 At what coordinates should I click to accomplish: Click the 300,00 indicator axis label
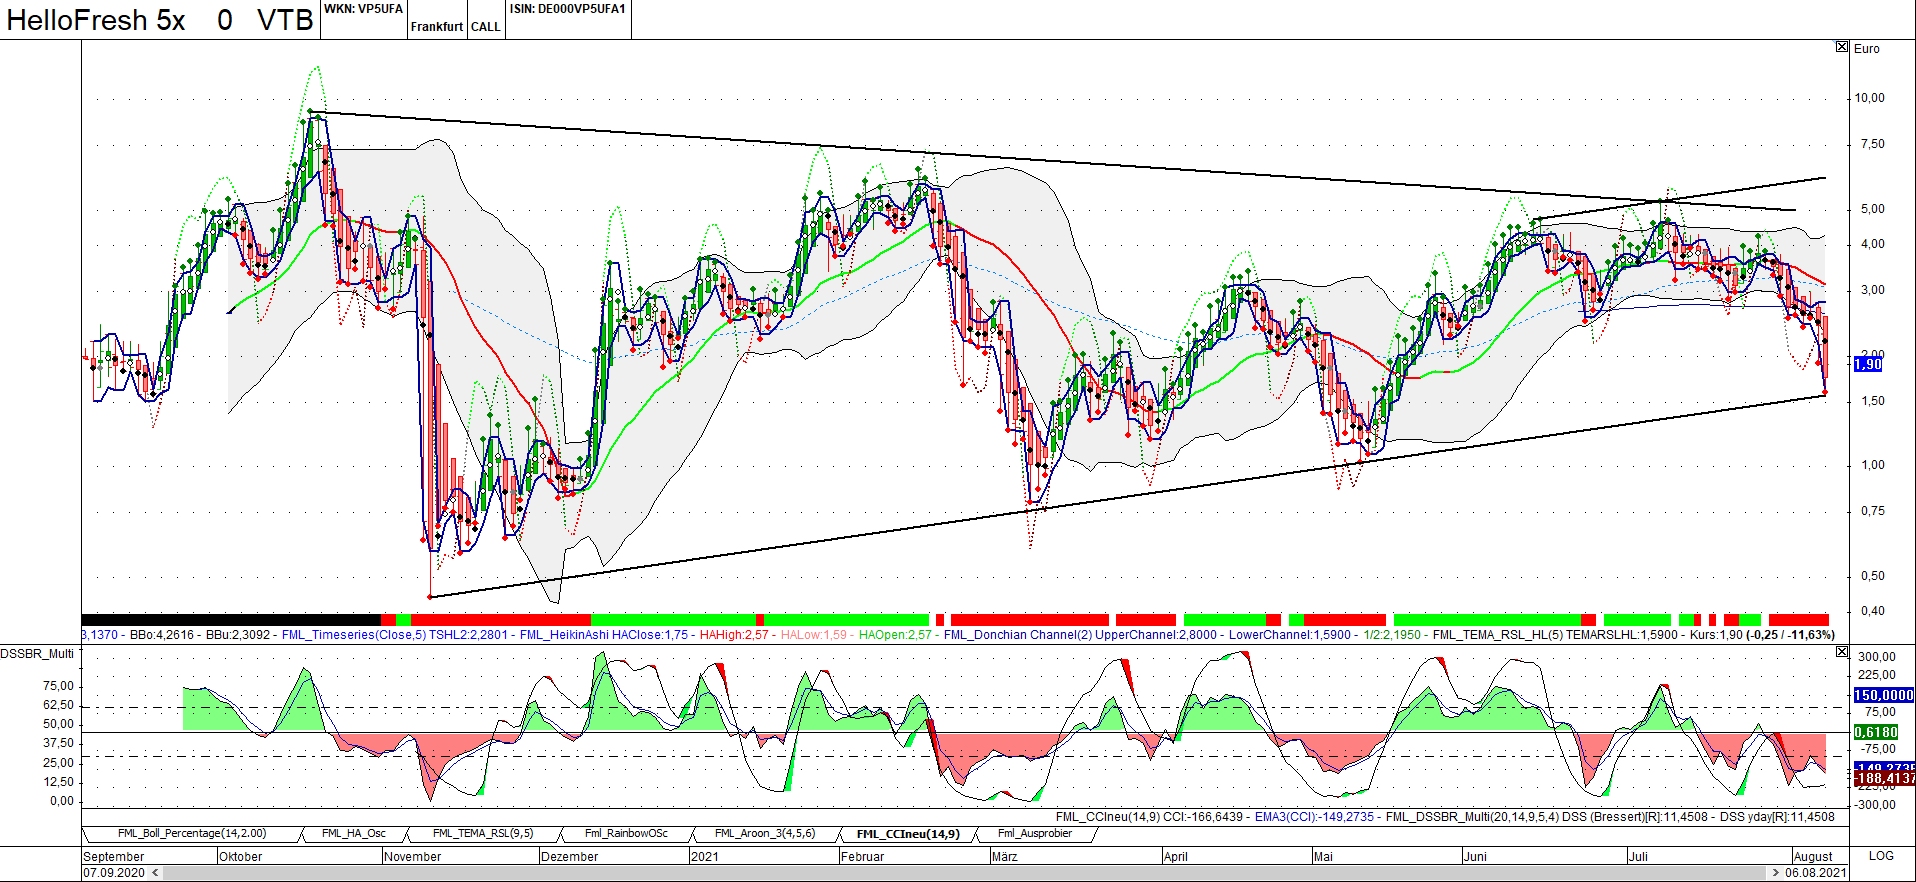point(1877,657)
